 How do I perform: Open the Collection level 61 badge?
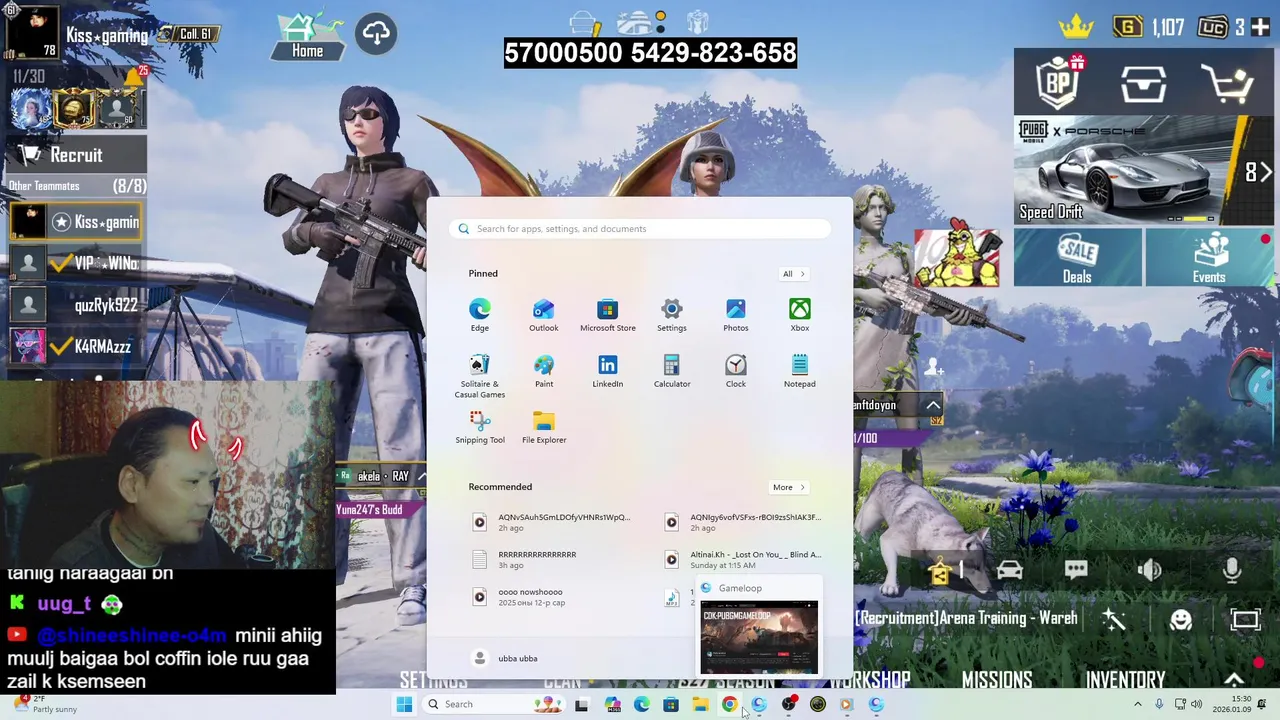click(x=188, y=34)
